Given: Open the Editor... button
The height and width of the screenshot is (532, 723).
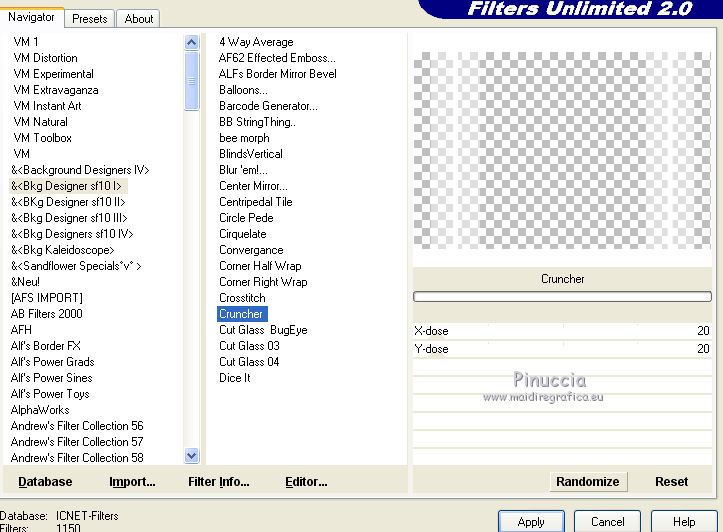Looking at the screenshot, I should 306,482.
